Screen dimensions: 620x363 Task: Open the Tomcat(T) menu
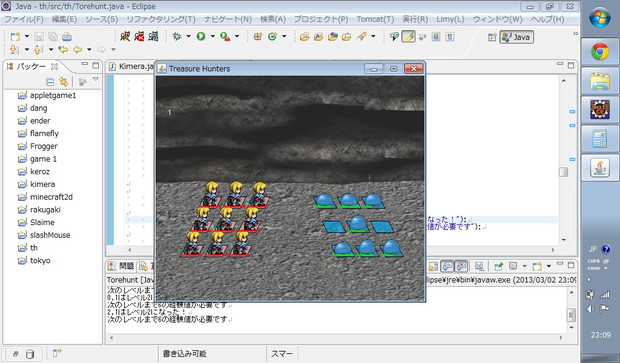[375, 19]
